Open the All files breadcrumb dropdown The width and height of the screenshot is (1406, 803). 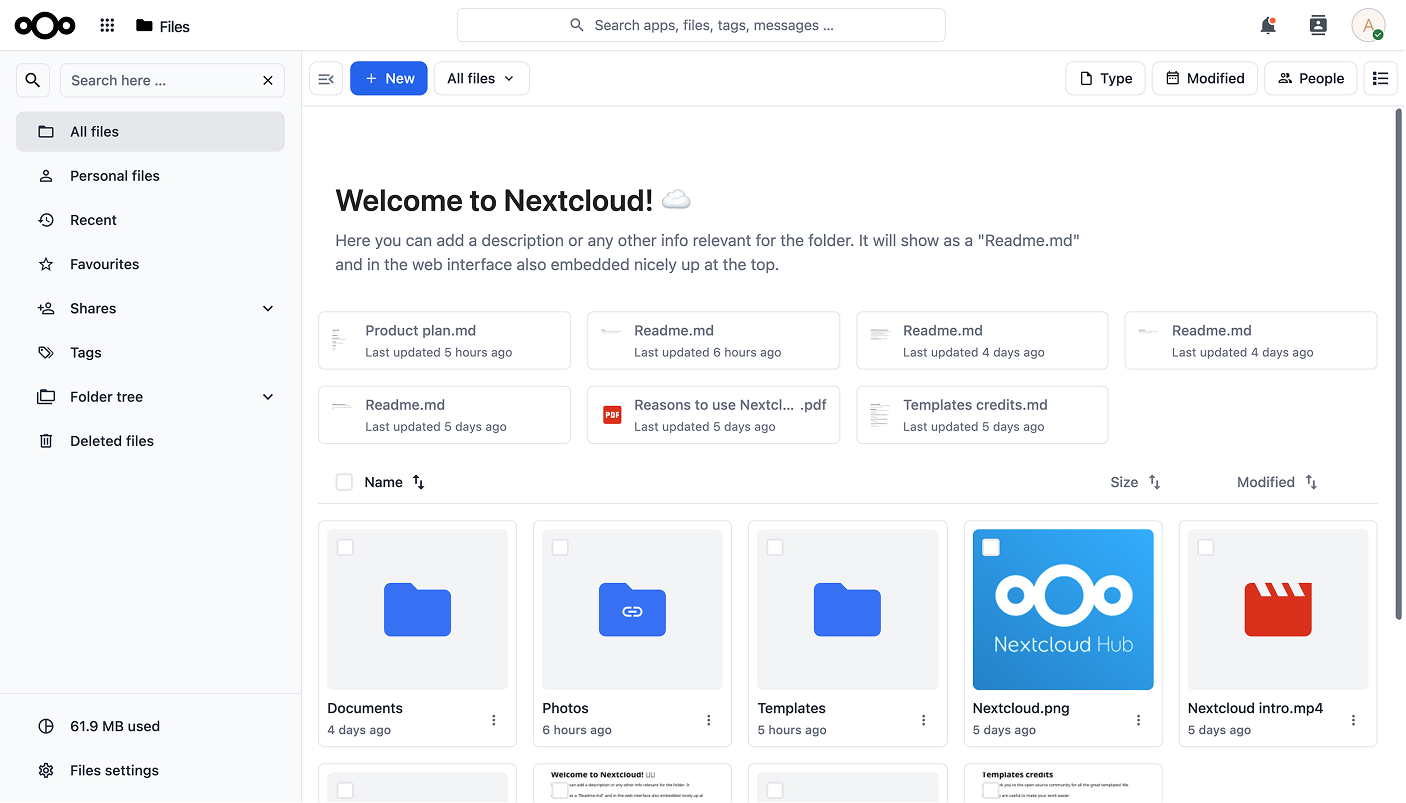pos(482,78)
